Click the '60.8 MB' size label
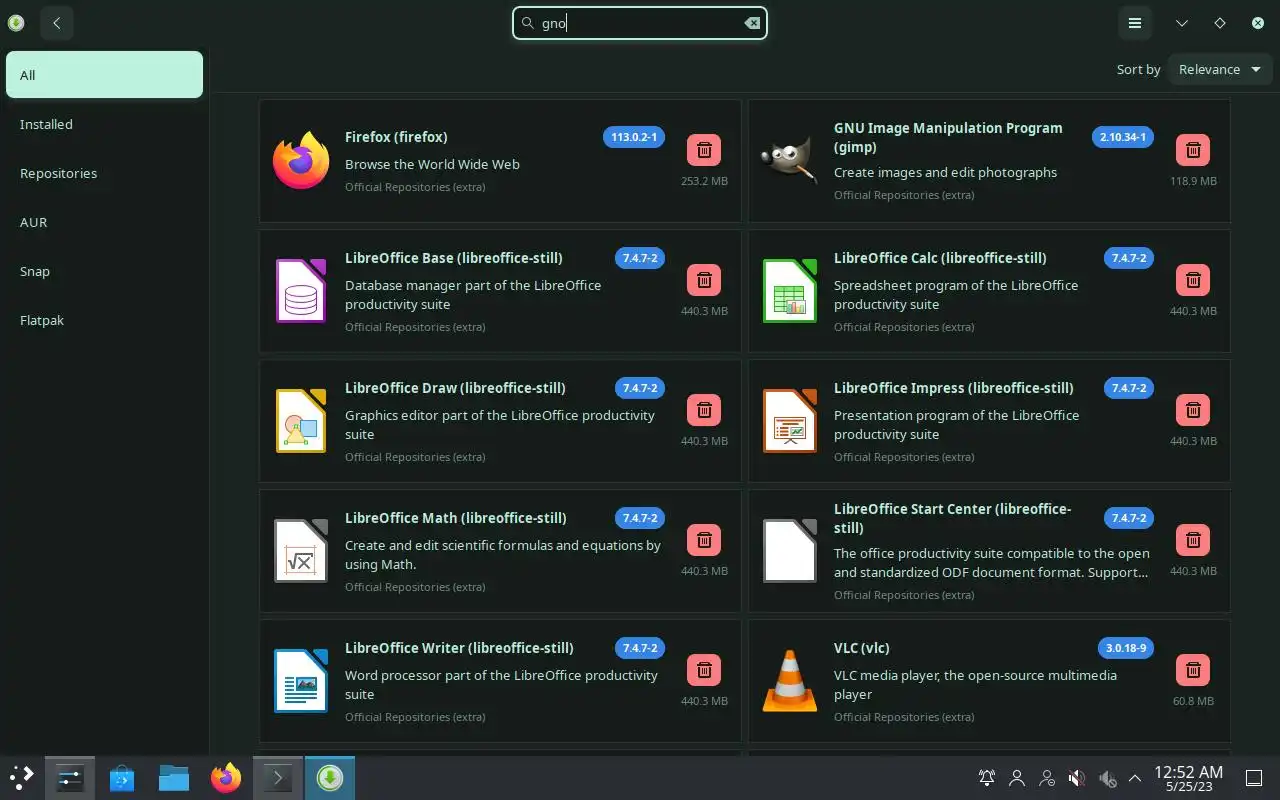The image size is (1280, 800). point(1193,701)
